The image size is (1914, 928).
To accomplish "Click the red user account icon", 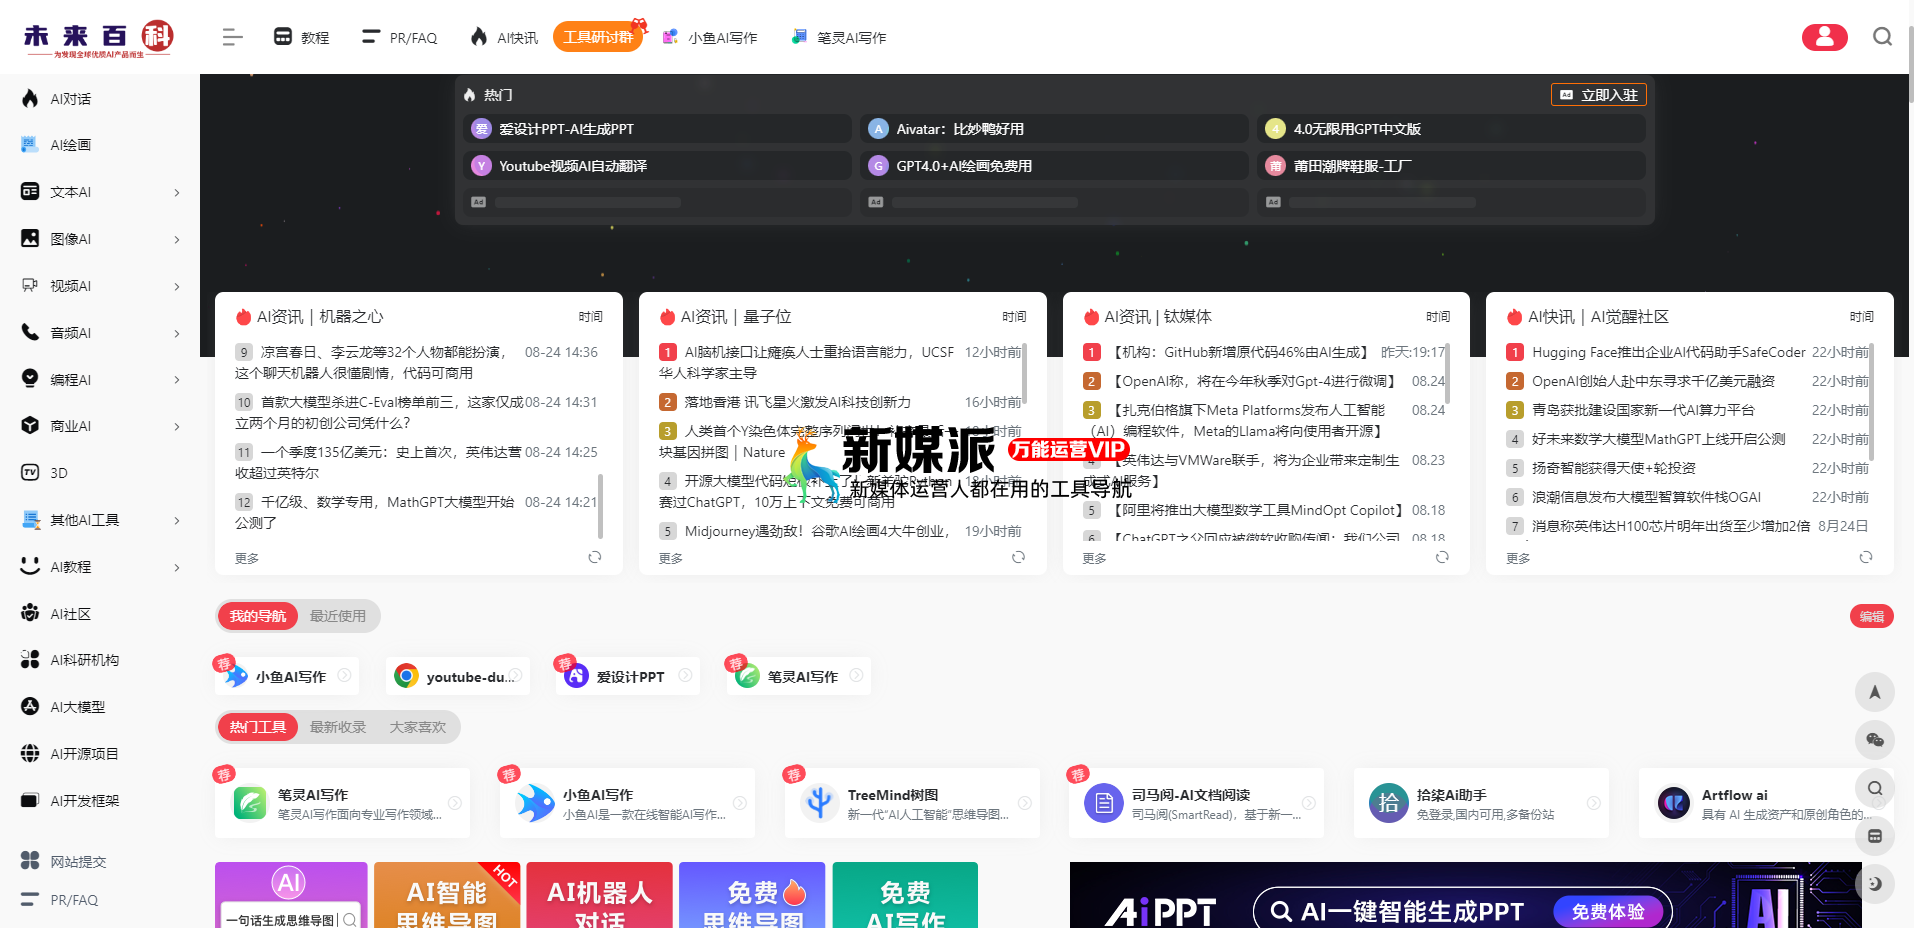I will click(x=1824, y=37).
